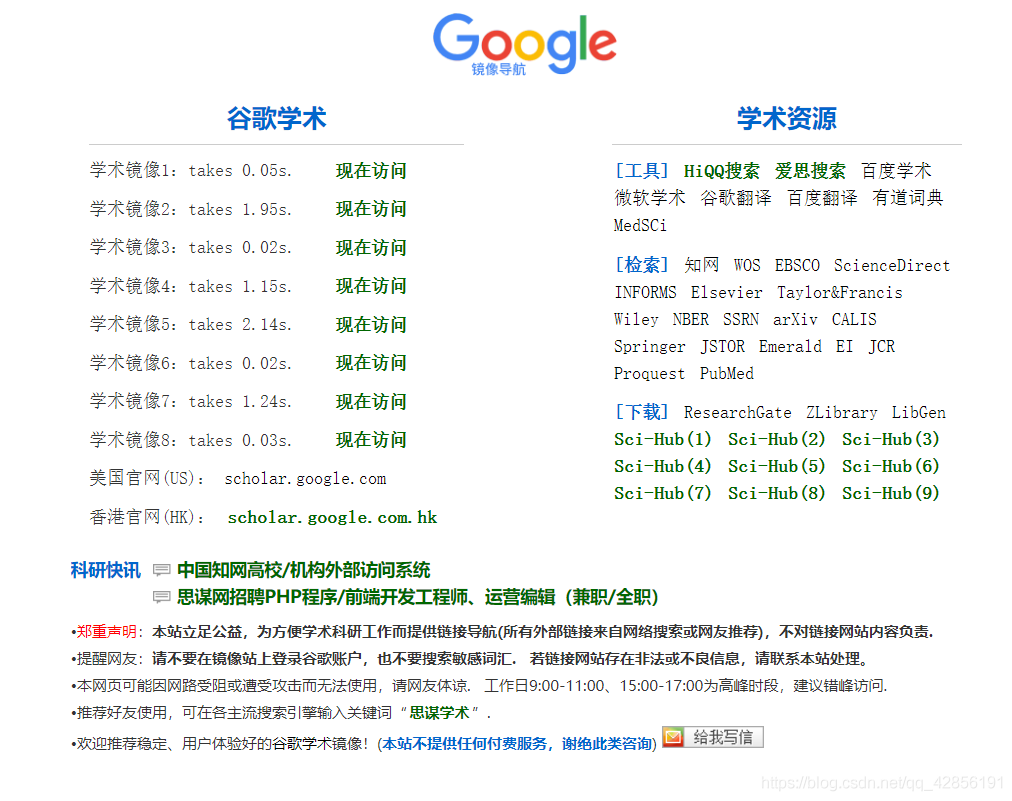Screen dimensions: 1012x801
Task: Visit 学术镜像8 via 现在访问
Action: (371, 440)
